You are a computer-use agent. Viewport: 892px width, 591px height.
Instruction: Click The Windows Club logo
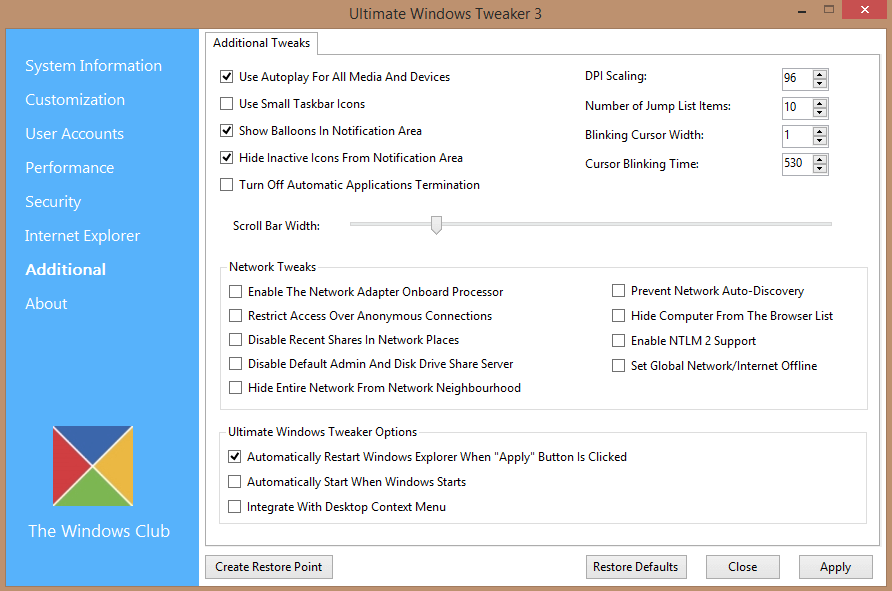(x=93, y=466)
